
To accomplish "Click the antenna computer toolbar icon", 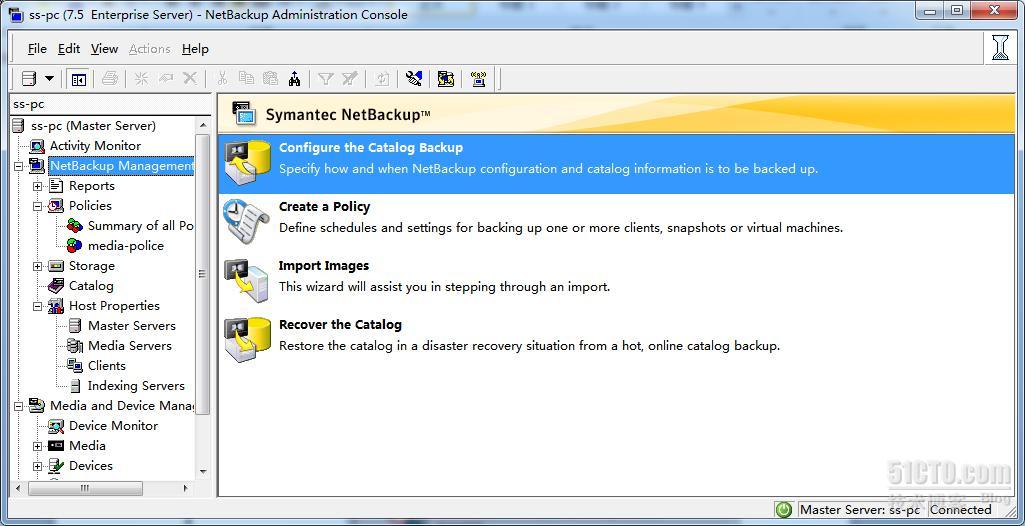I will [479, 79].
